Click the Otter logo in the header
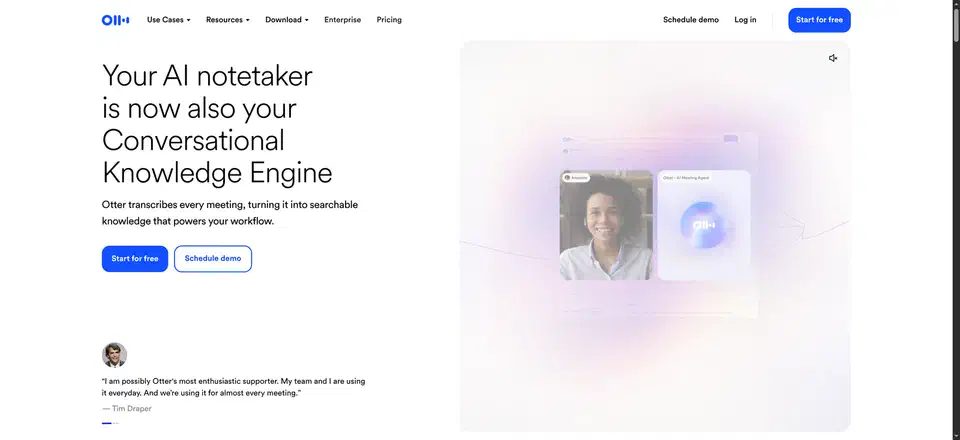 click(115, 20)
